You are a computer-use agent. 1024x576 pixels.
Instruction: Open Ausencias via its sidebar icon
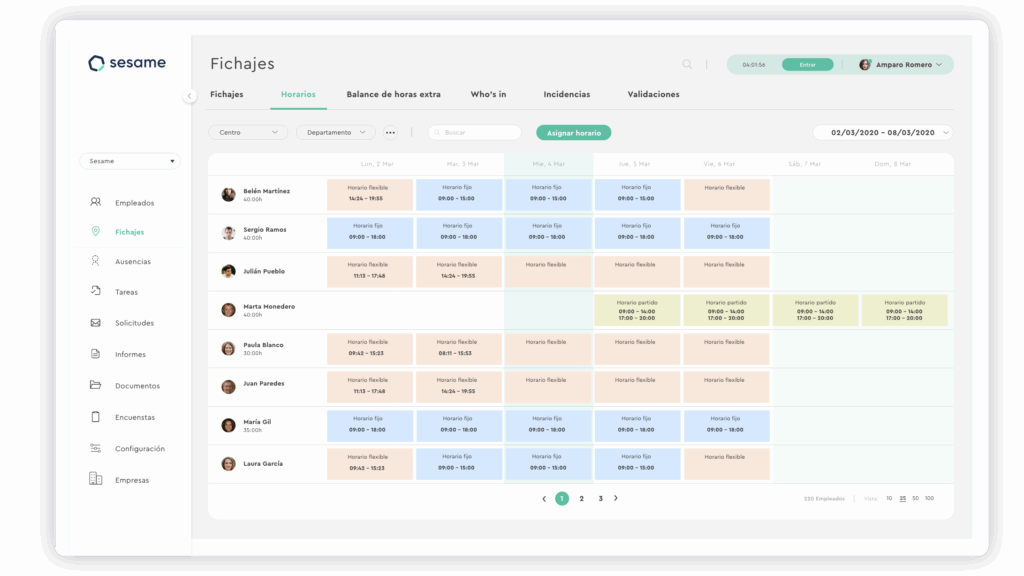pos(96,261)
